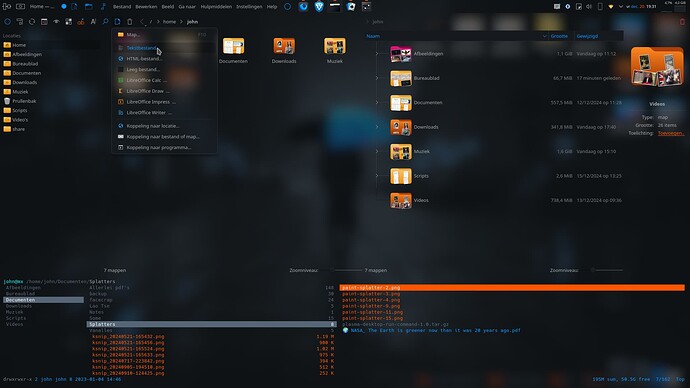The width and height of the screenshot is (690, 388).
Task: Click the Toevoegen... link in information panel
Action: pos(671,133)
